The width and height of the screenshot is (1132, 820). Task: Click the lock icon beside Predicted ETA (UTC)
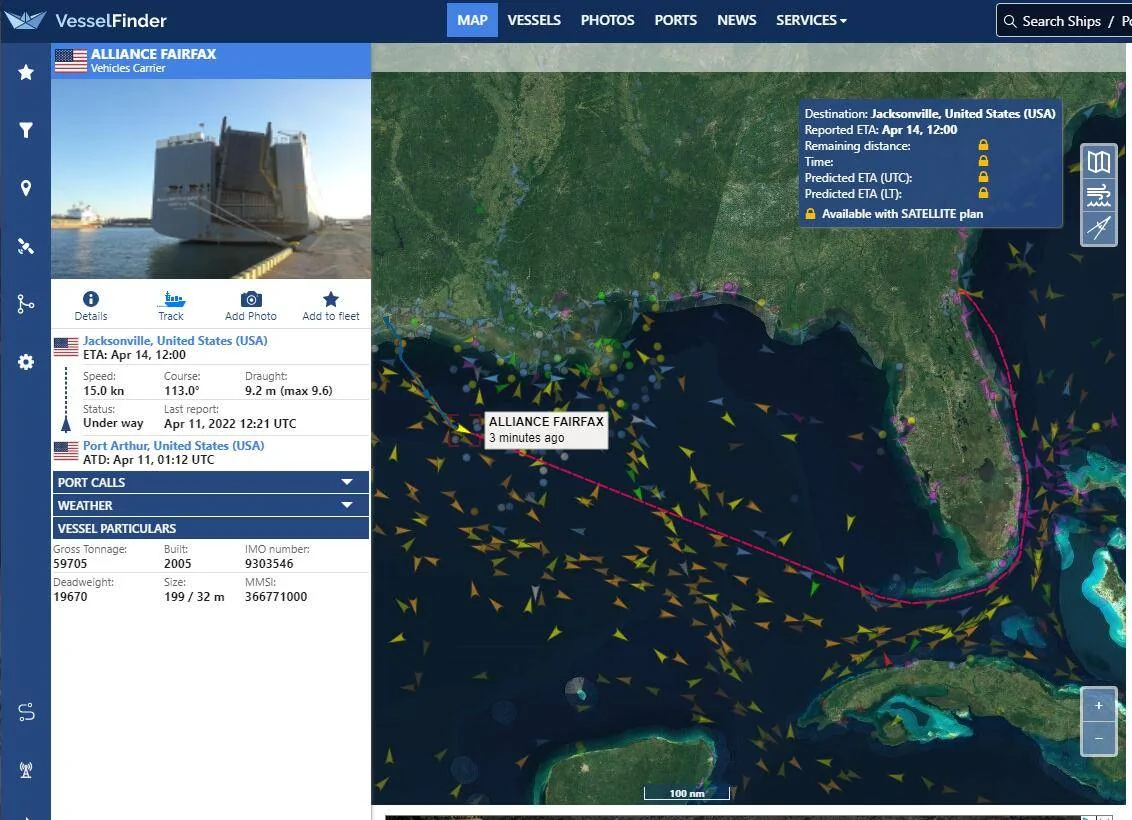pyautogui.click(x=983, y=177)
